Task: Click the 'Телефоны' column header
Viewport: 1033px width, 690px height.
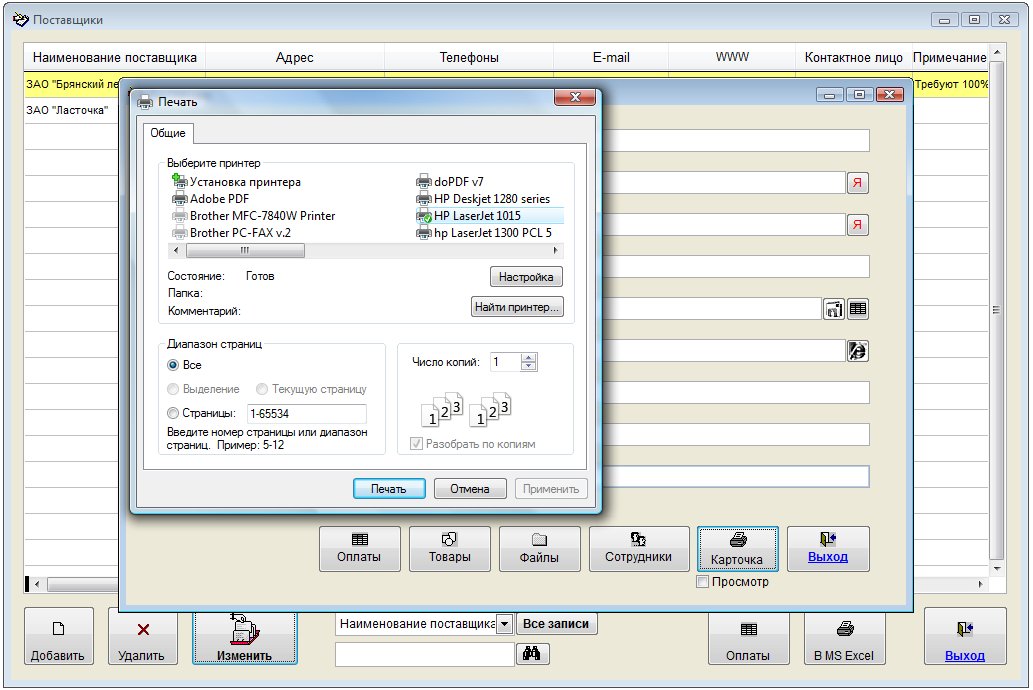Action: pyautogui.click(x=469, y=58)
